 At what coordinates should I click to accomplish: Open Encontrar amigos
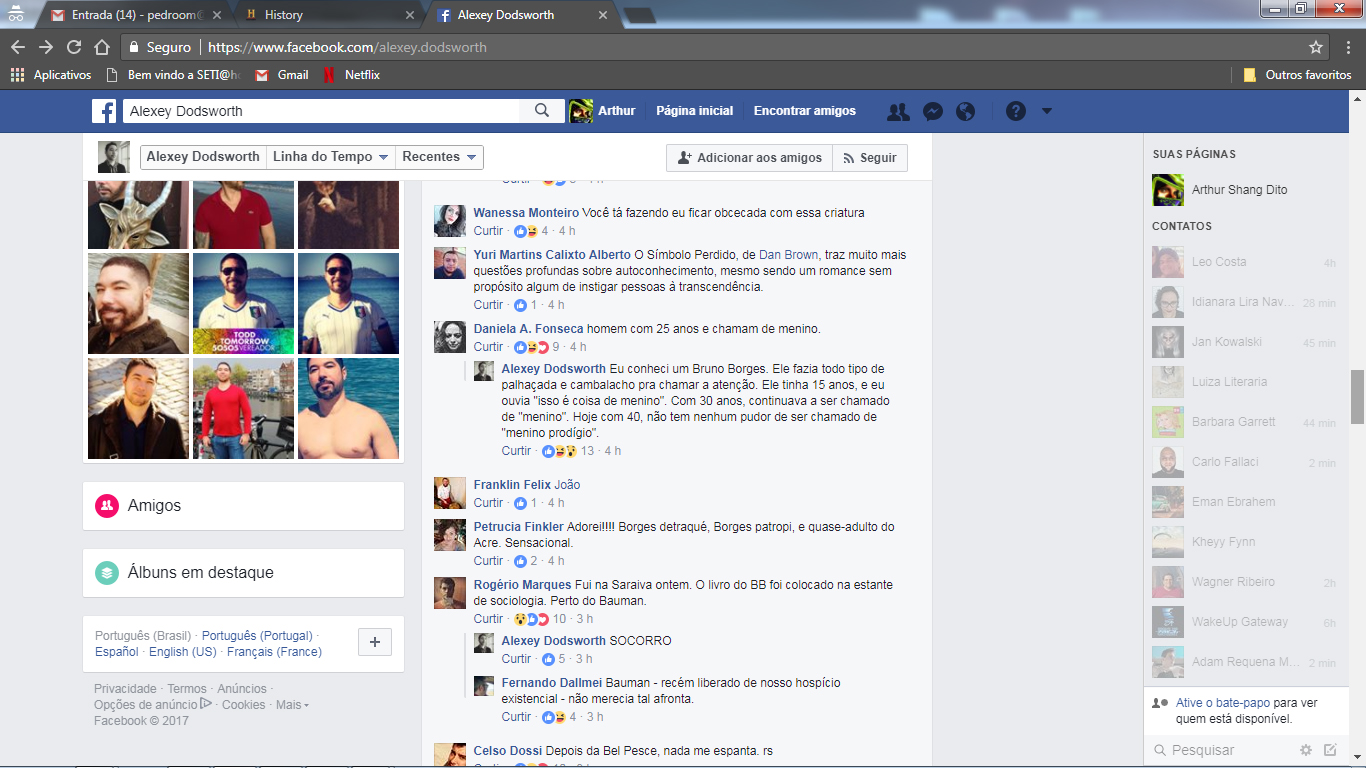(805, 111)
